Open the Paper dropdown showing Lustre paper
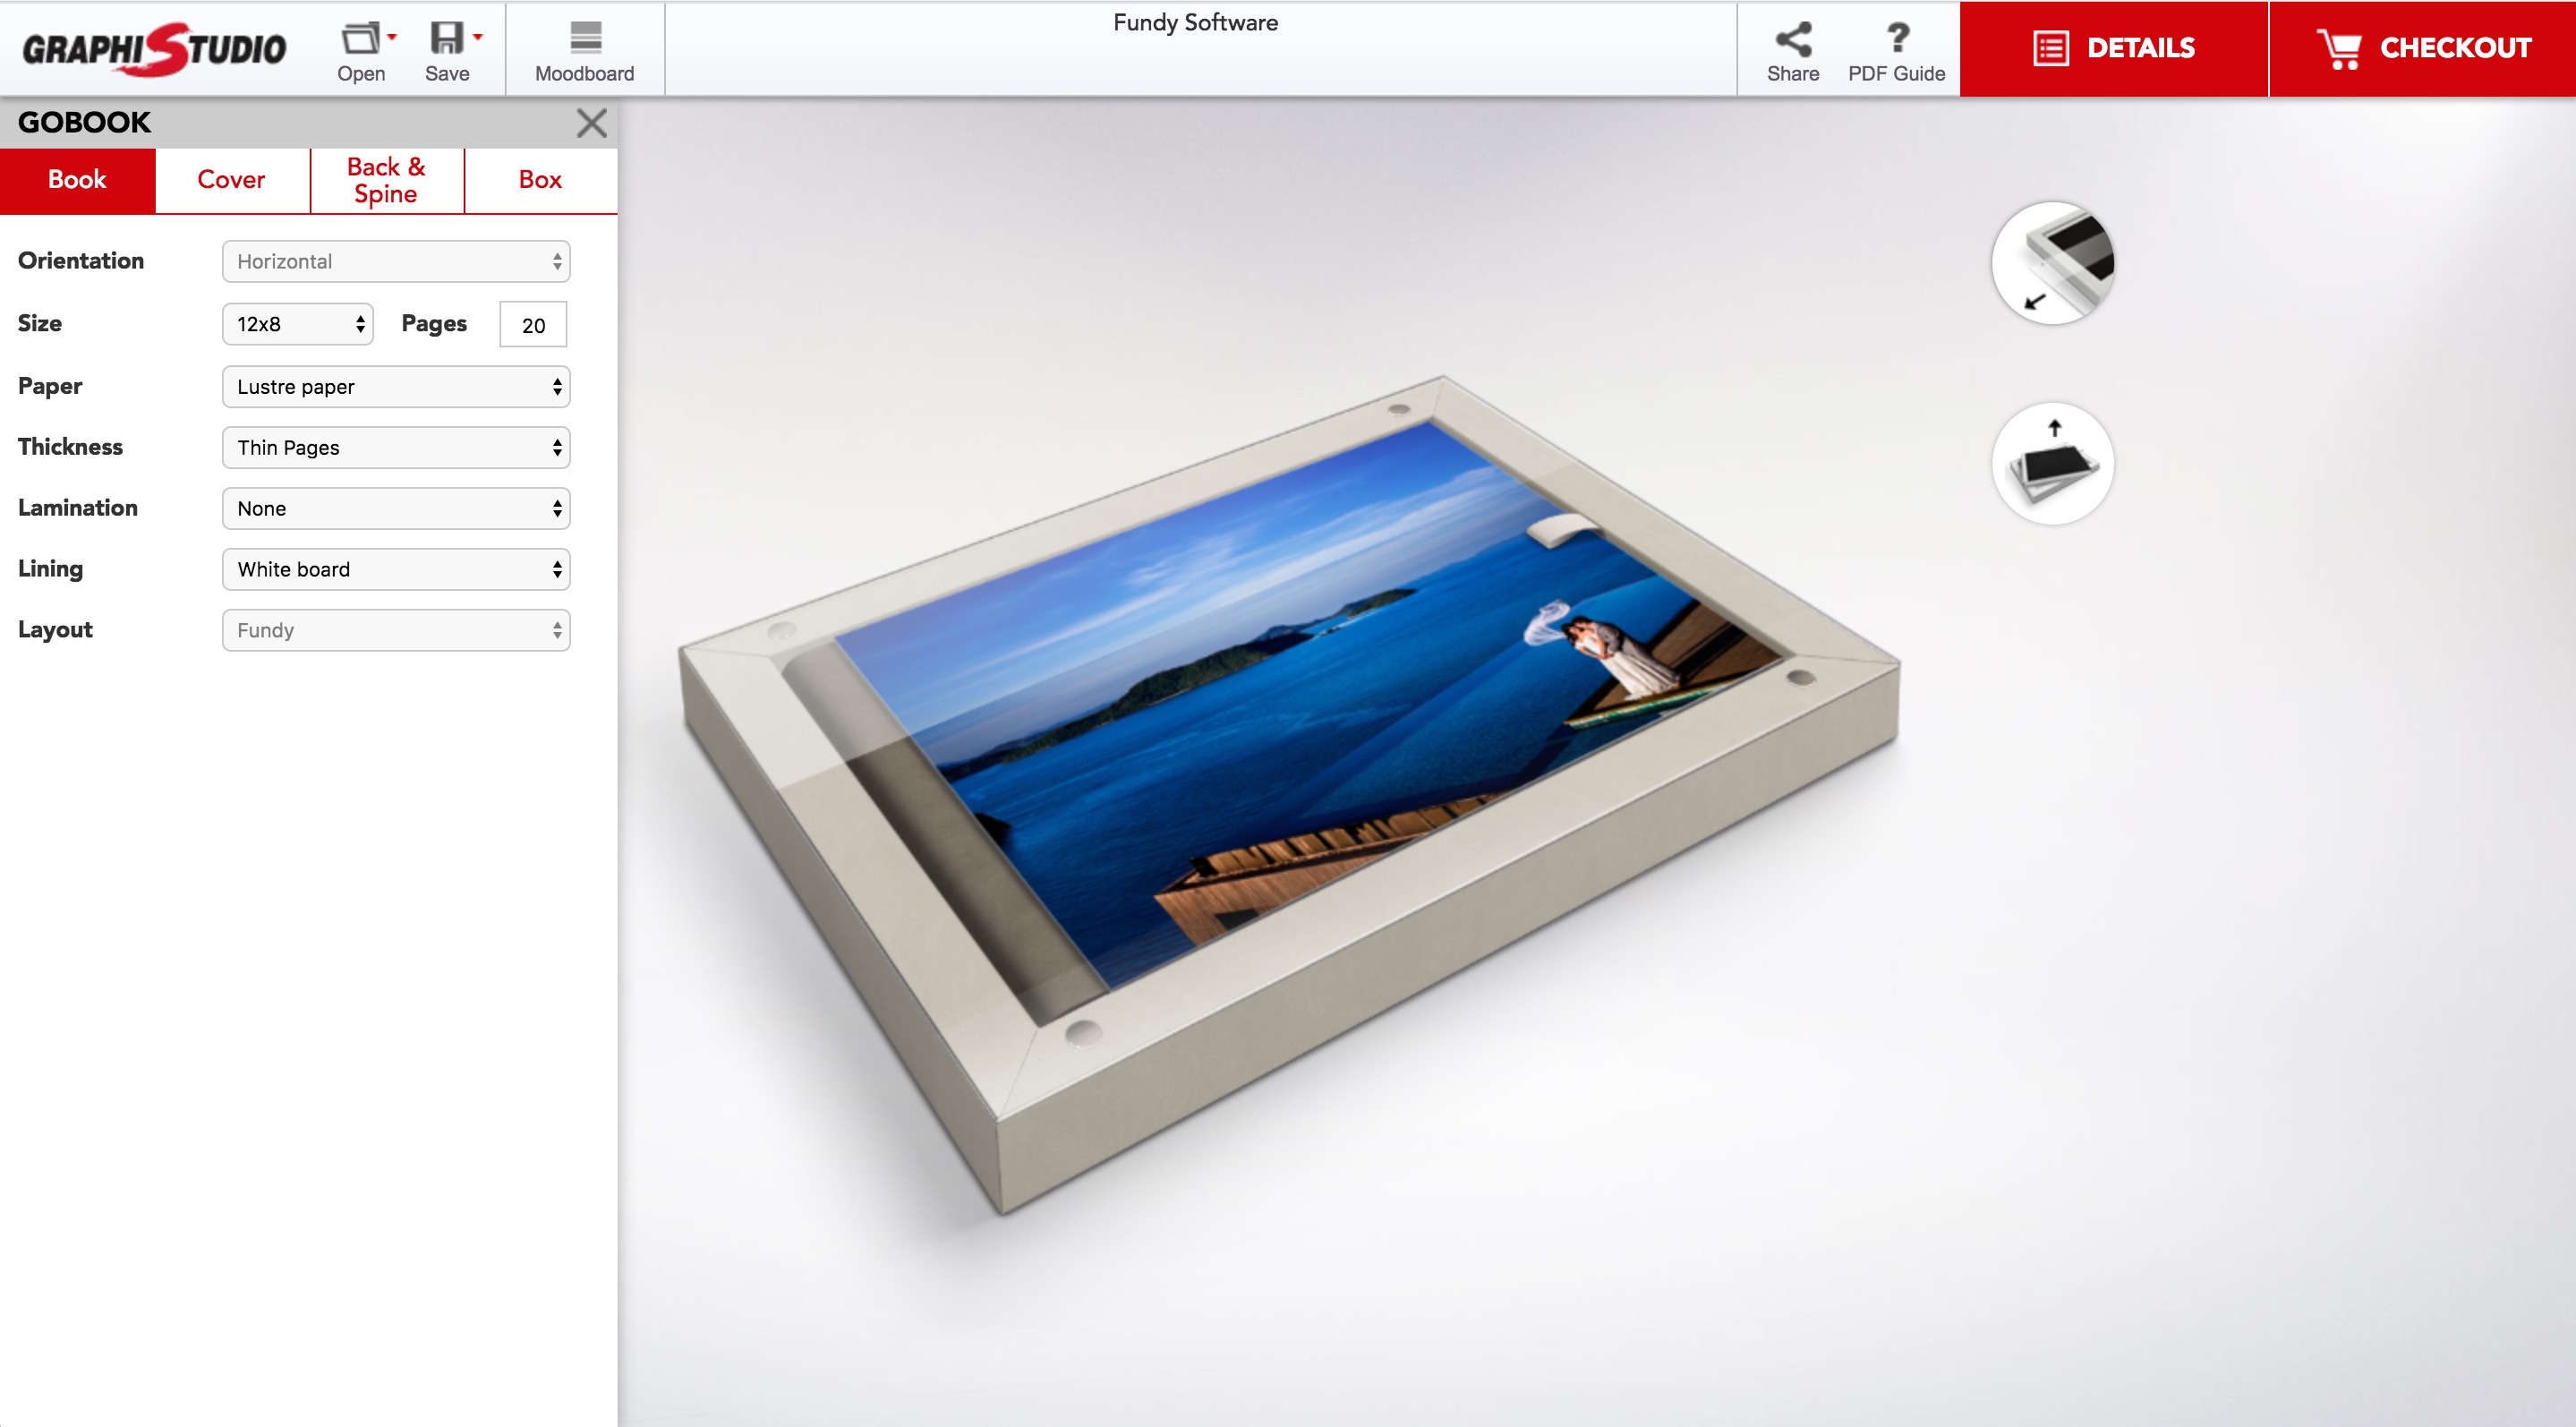The width and height of the screenshot is (2576, 1427). pyautogui.click(x=396, y=386)
